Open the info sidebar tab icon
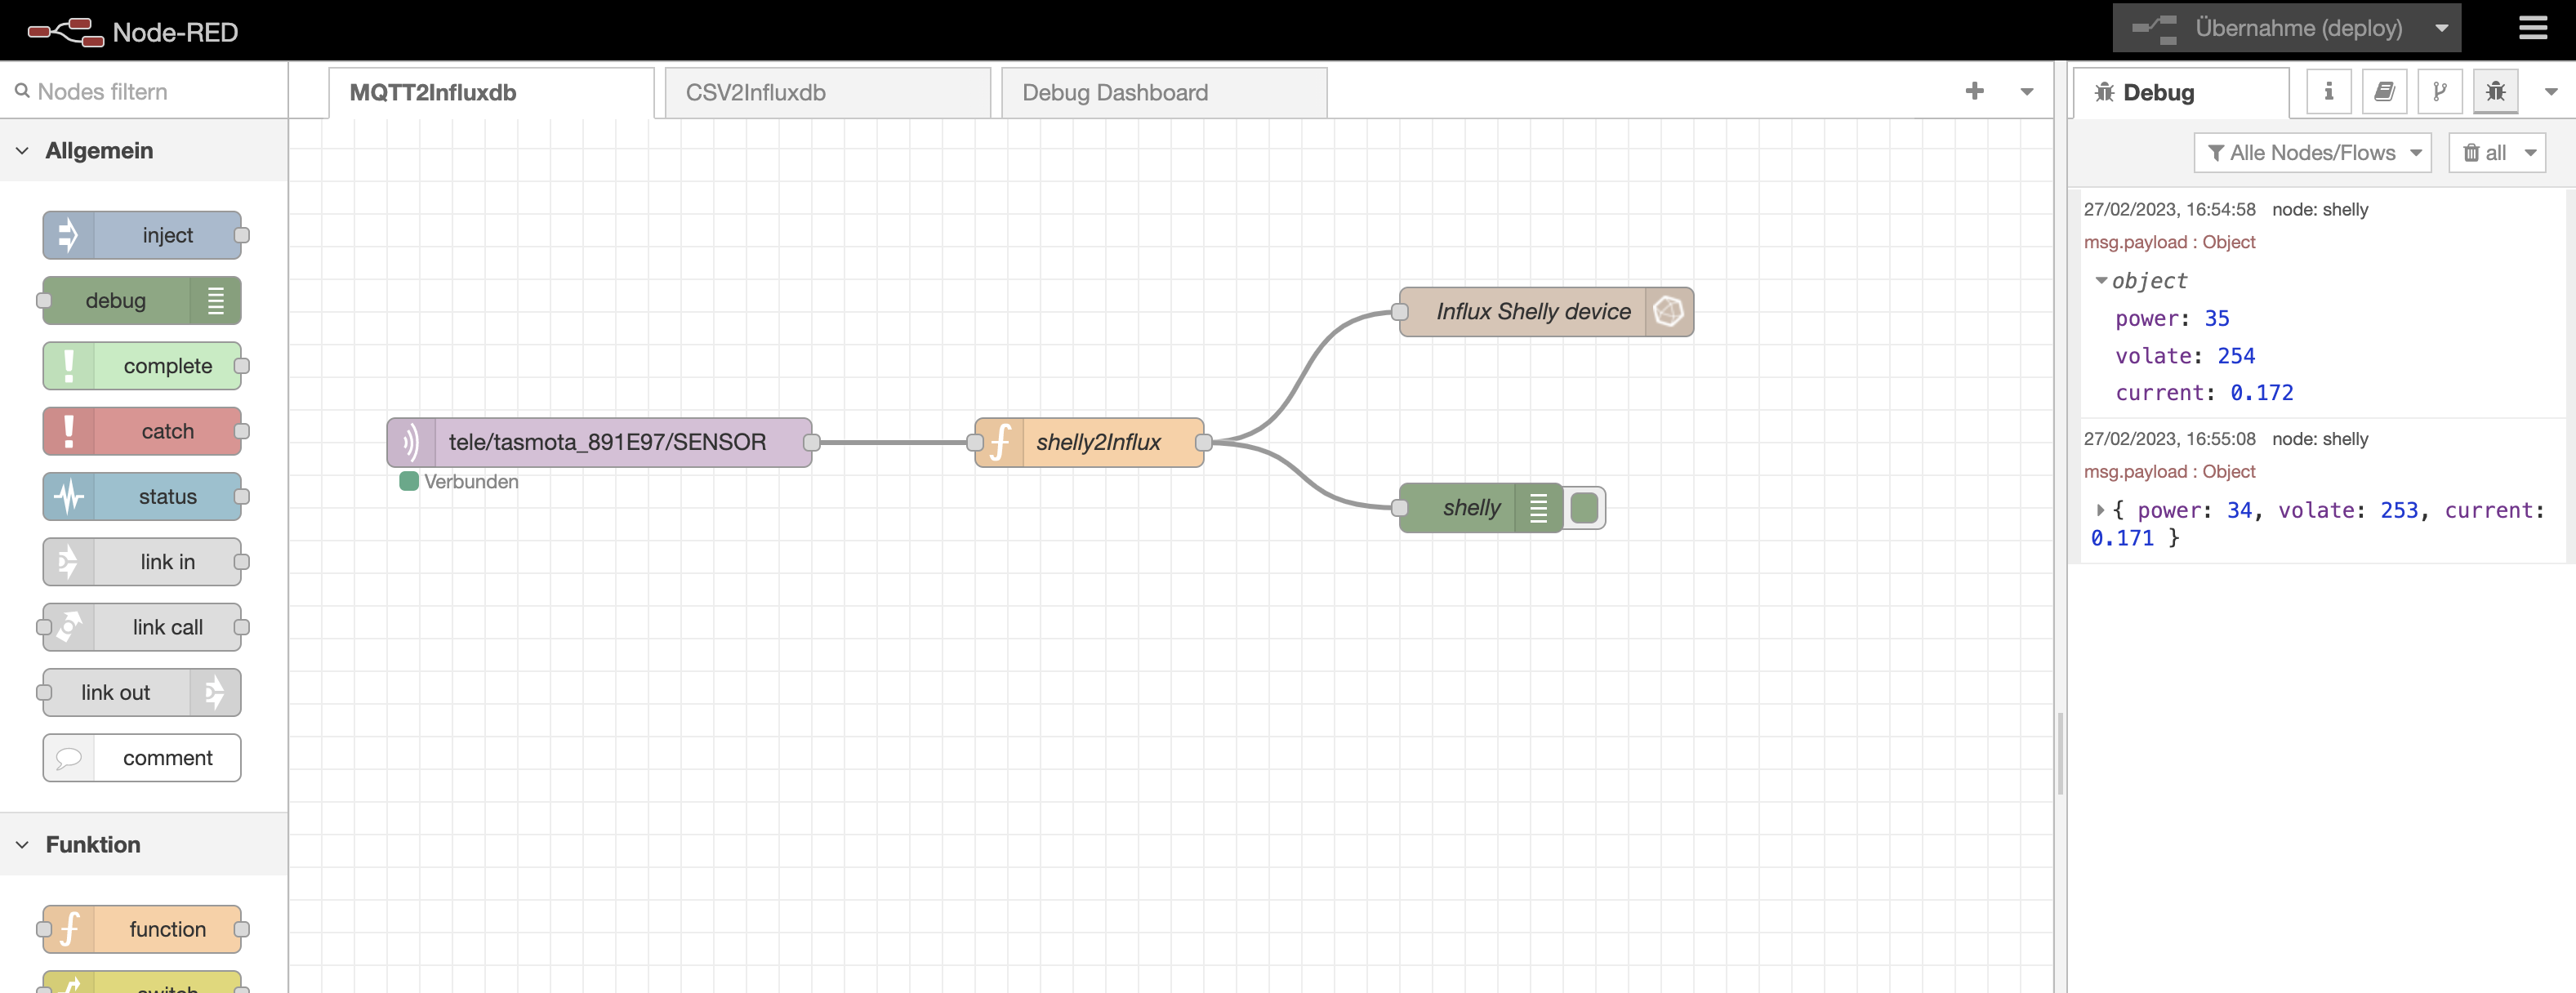Screen dimensions: 2576x993 [2328, 92]
